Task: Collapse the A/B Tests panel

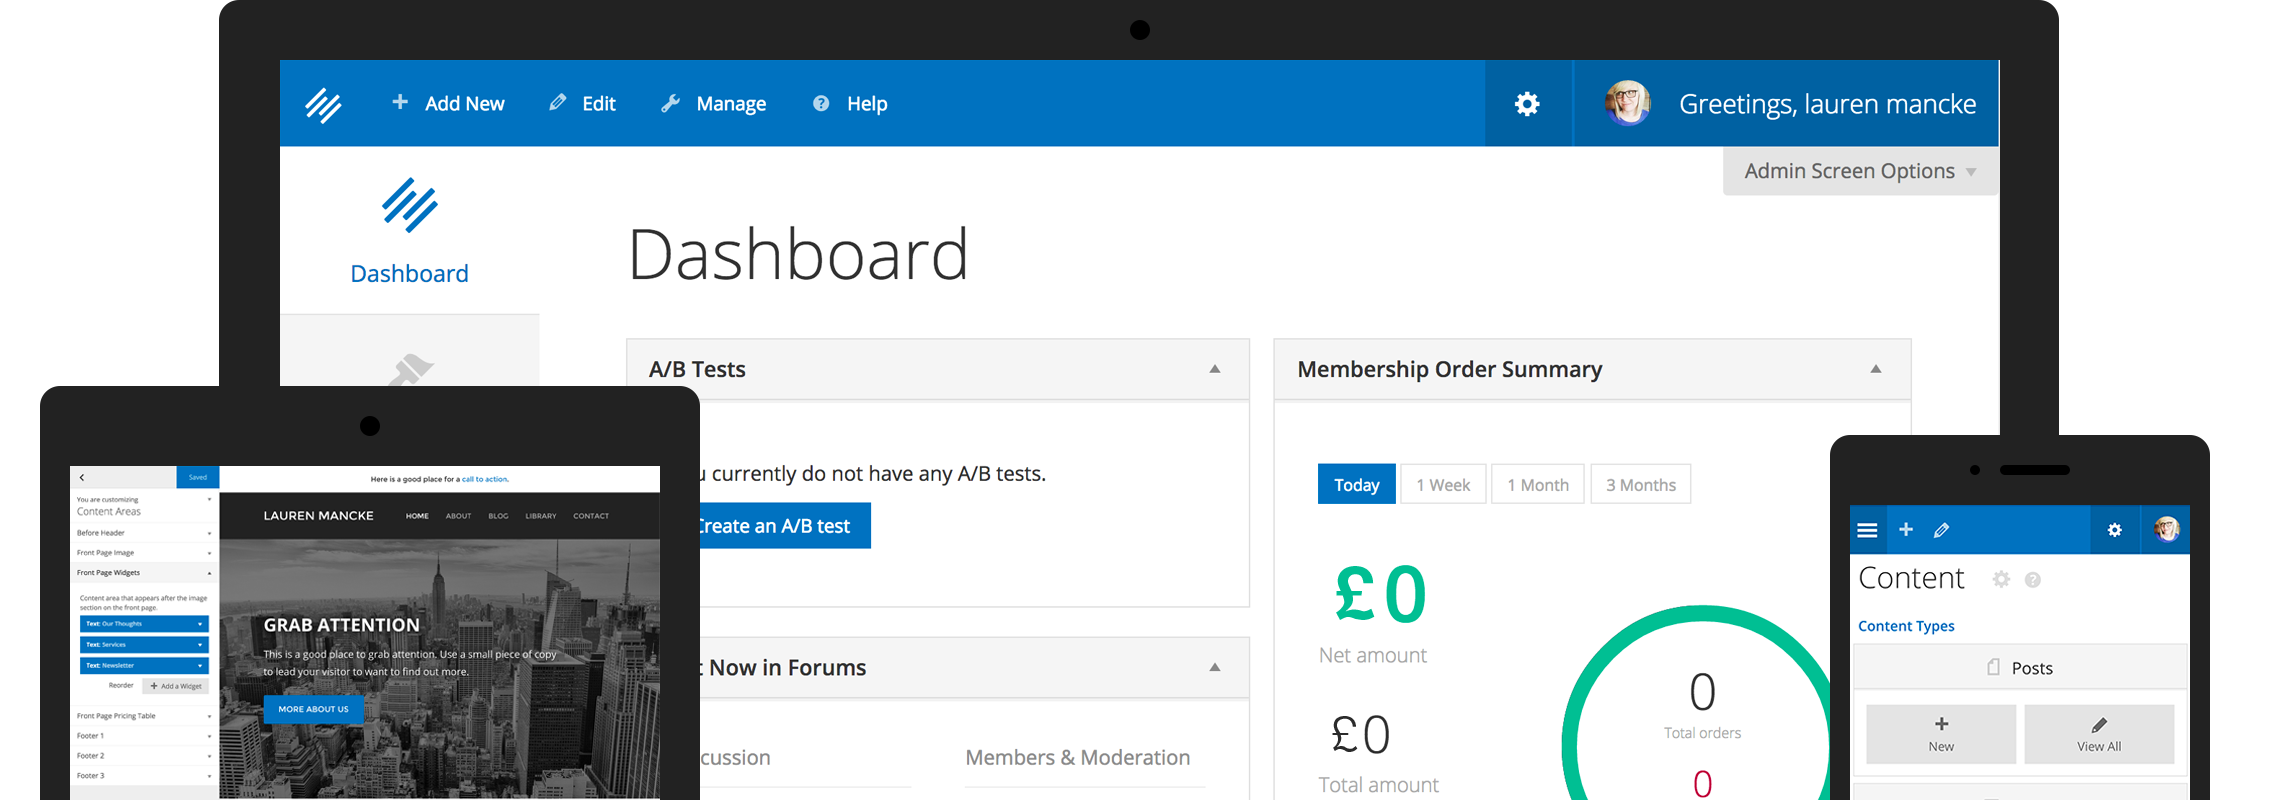Action: coord(1215,369)
